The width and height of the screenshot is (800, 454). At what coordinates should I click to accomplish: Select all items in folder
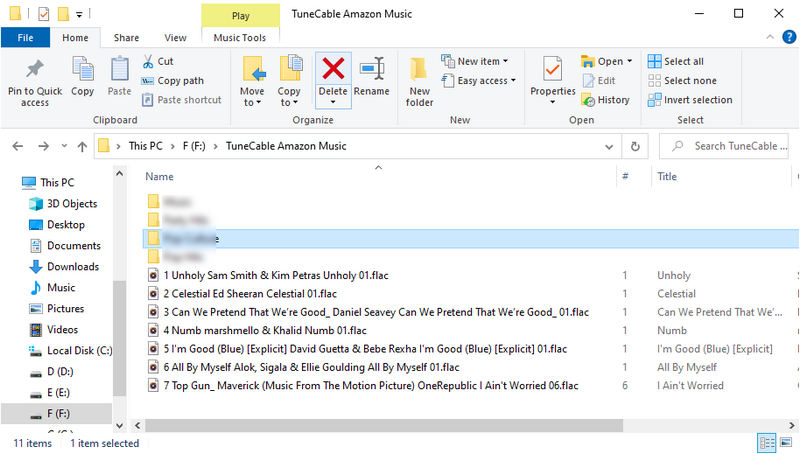(x=676, y=61)
